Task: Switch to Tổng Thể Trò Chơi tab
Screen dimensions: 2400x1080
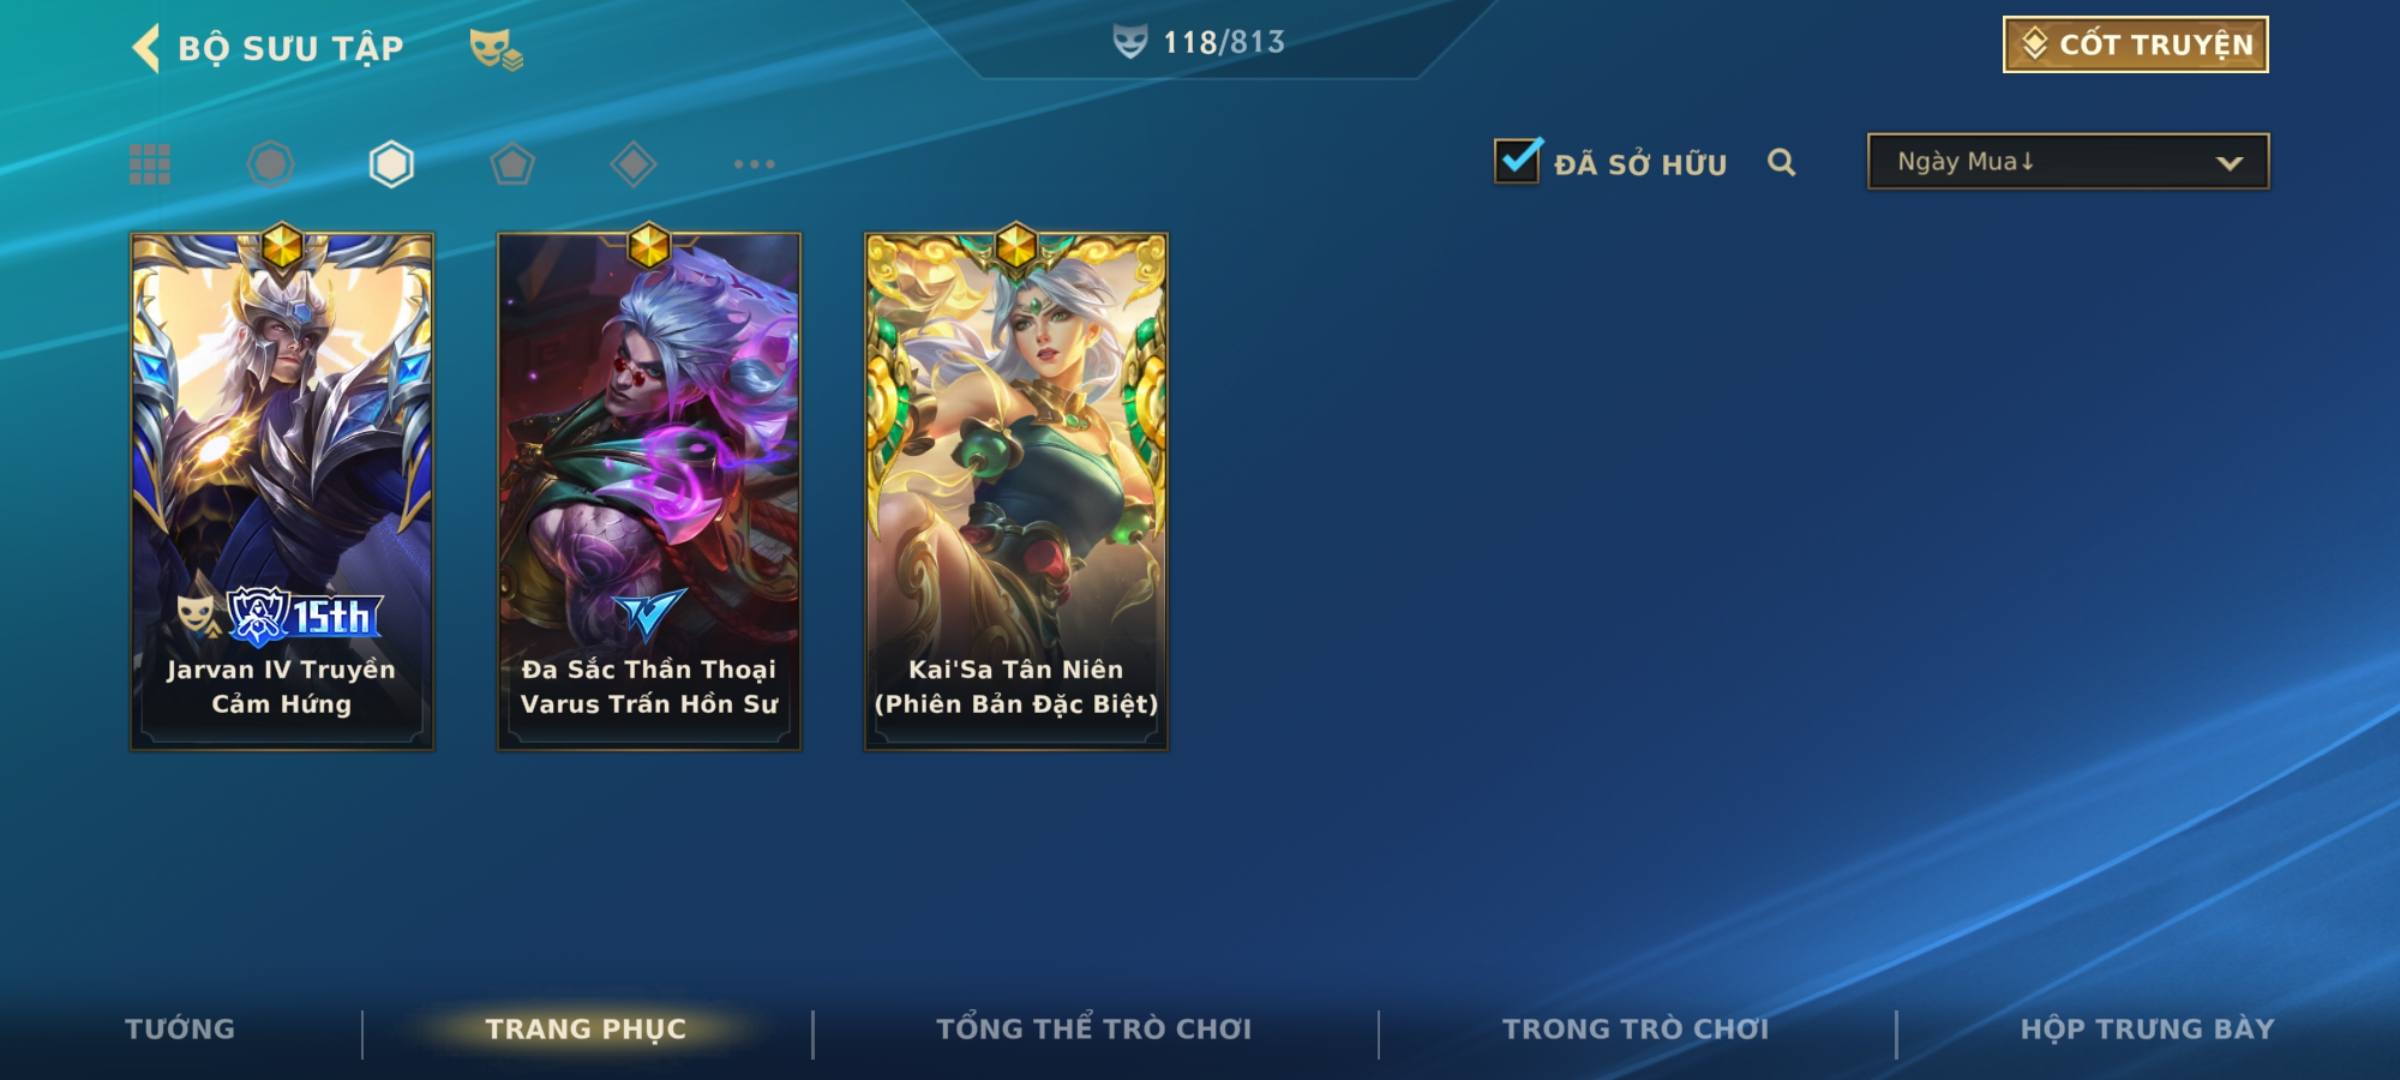Action: point(1094,1029)
